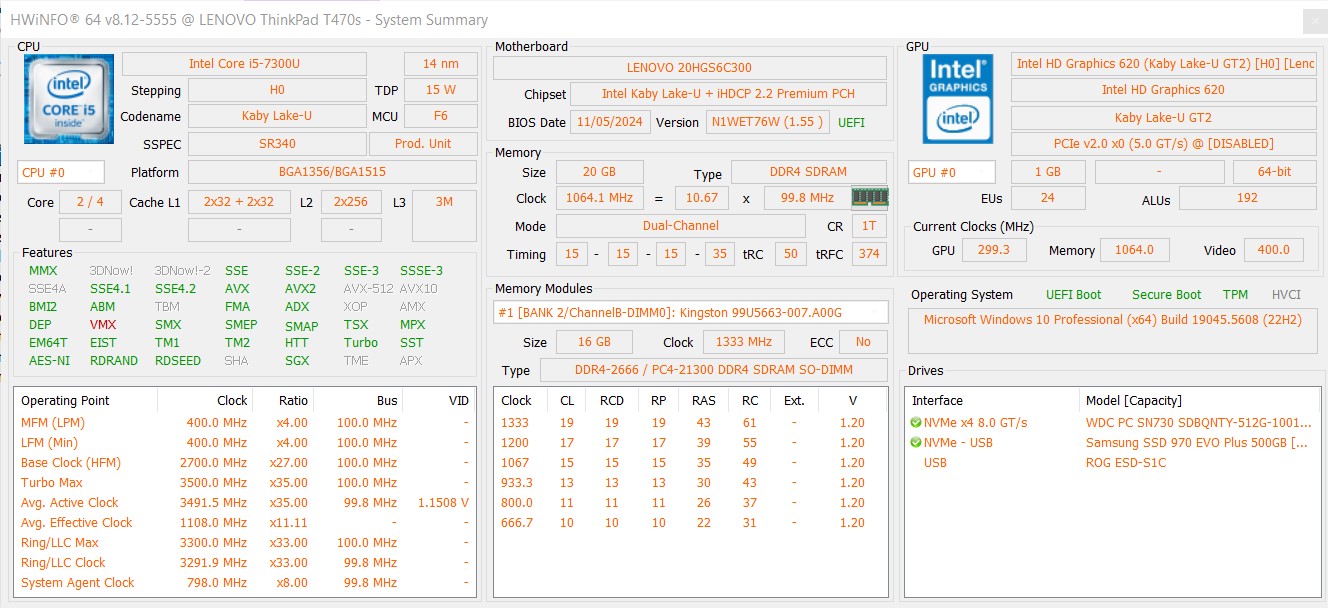Click the Microsoft Windows 10 Professional OS text
Image resolution: width=1328 pixels, height=608 pixels.
tap(1112, 320)
